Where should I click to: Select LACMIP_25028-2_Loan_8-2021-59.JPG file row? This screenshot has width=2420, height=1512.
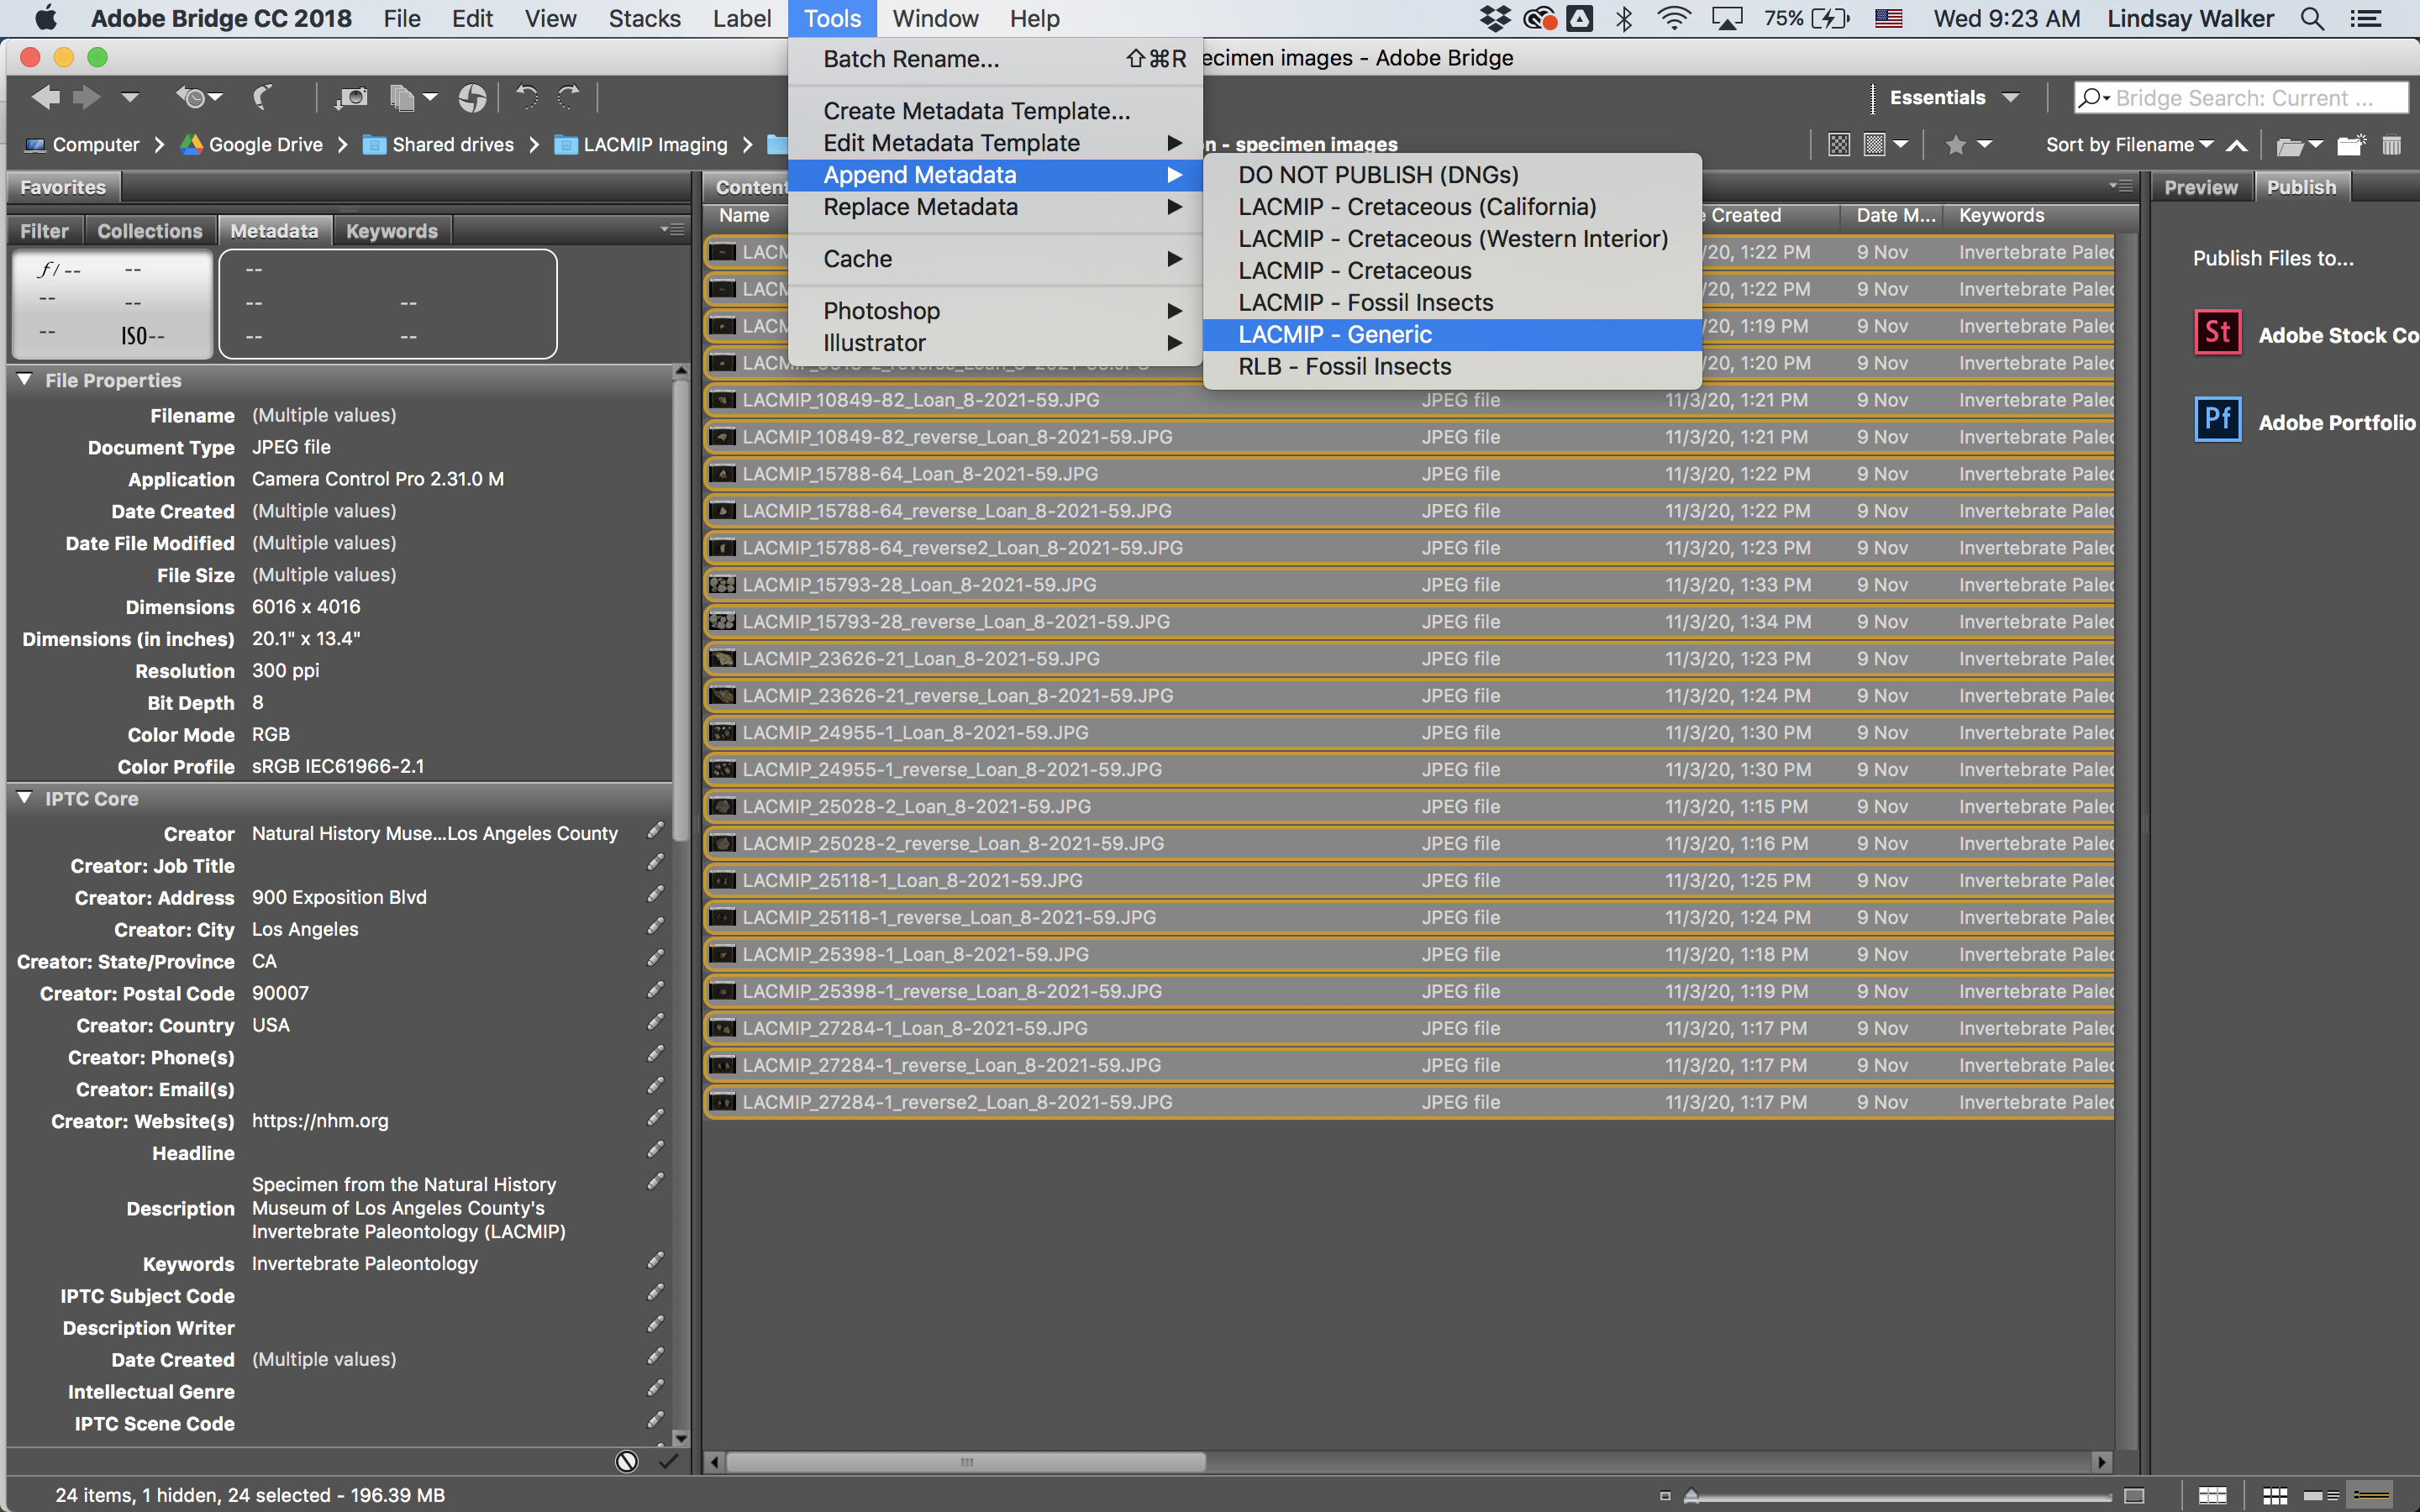(x=1409, y=806)
